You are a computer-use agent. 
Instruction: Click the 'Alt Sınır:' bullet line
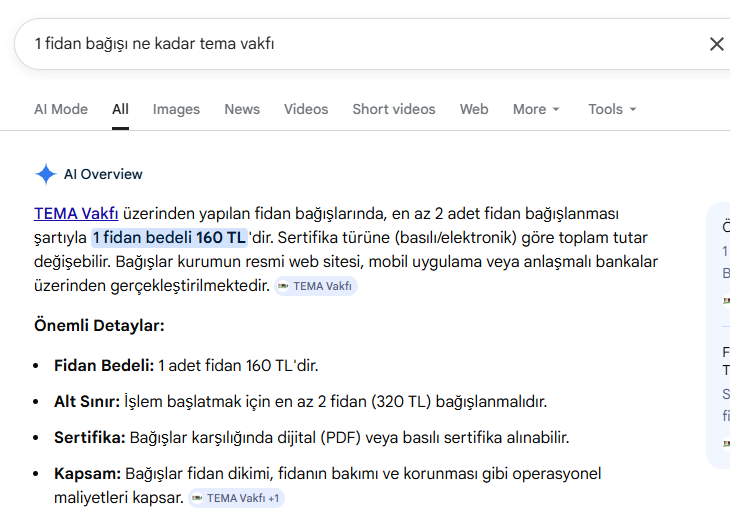pyautogui.click(x=300, y=402)
